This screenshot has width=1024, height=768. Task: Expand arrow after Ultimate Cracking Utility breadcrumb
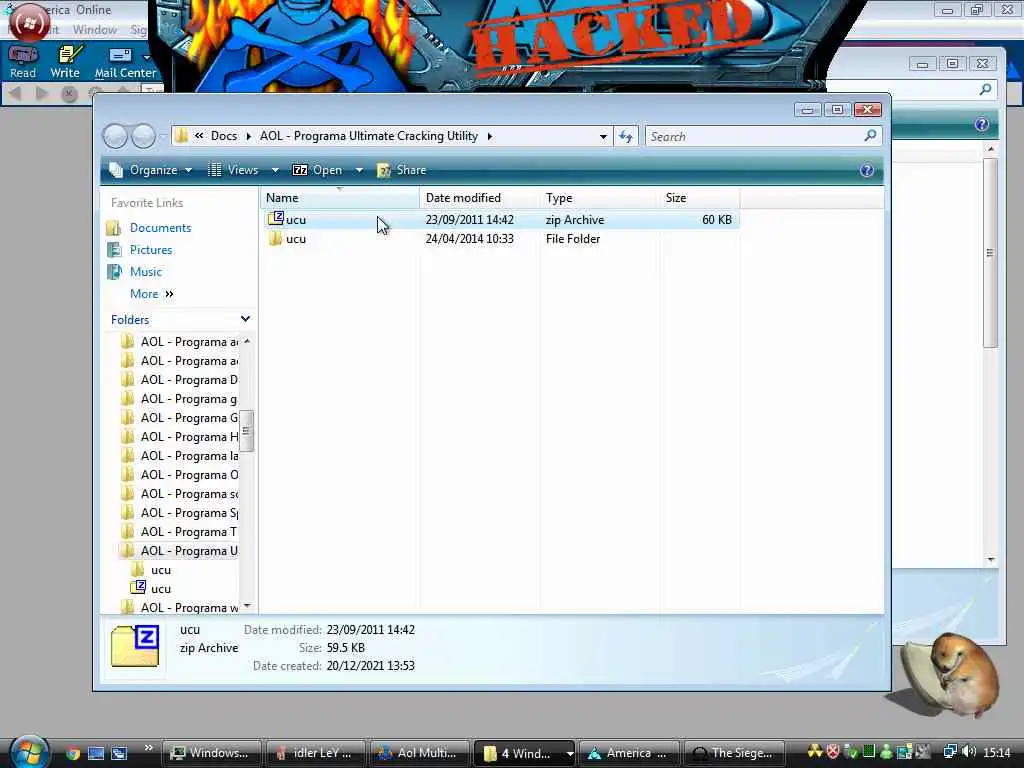click(489, 136)
